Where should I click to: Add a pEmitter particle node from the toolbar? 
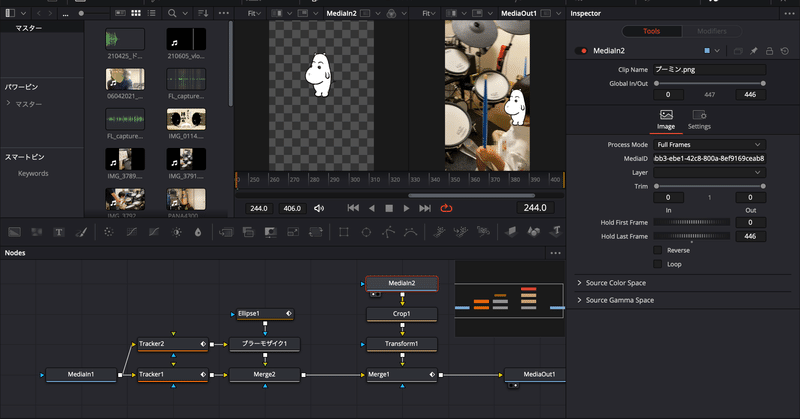point(438,232)
